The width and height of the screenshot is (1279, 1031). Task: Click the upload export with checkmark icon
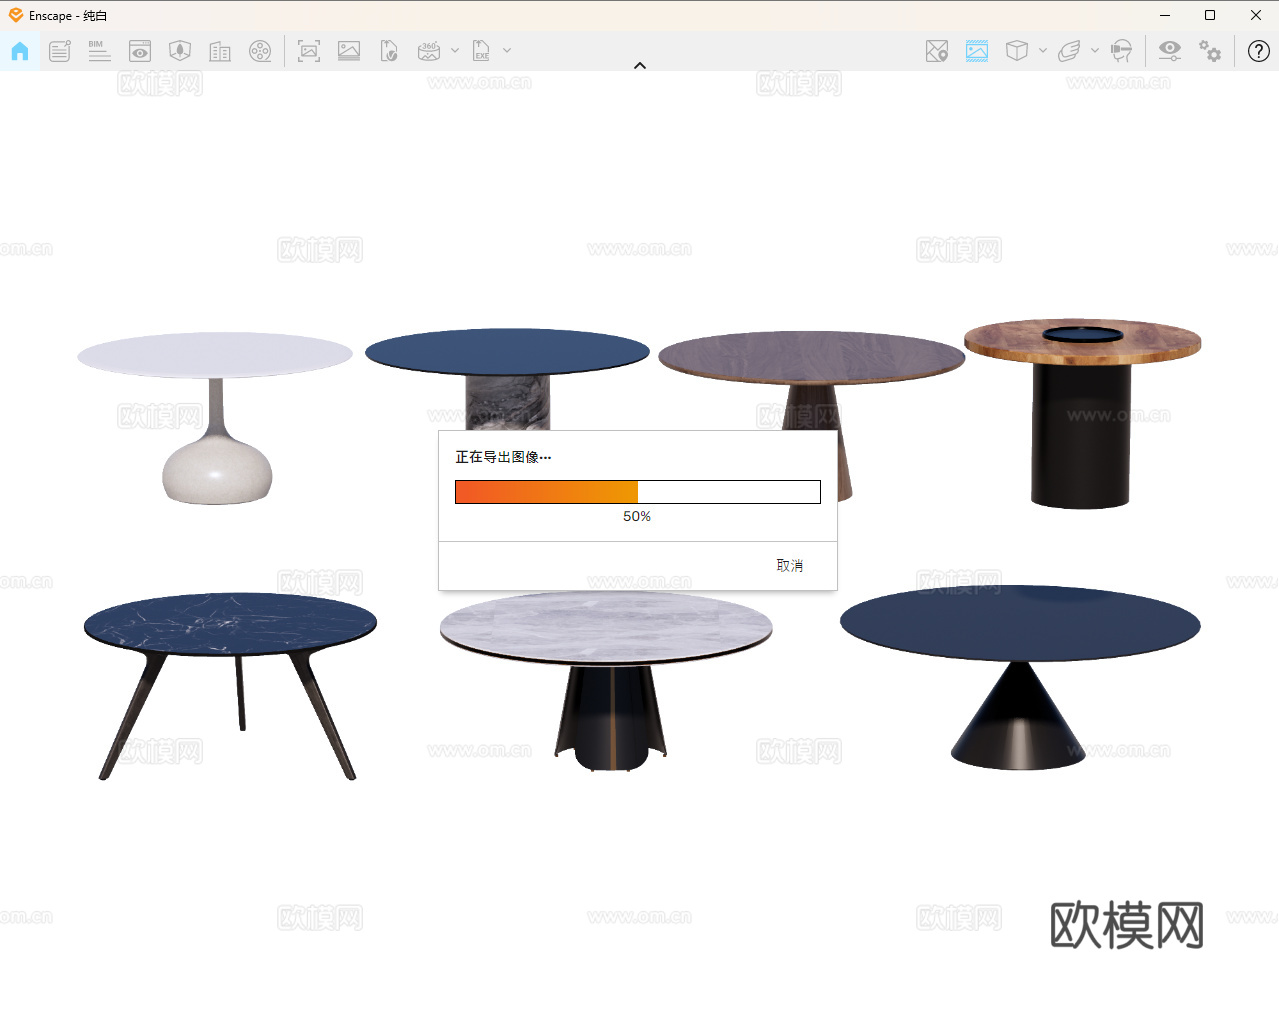click(389, 51)
